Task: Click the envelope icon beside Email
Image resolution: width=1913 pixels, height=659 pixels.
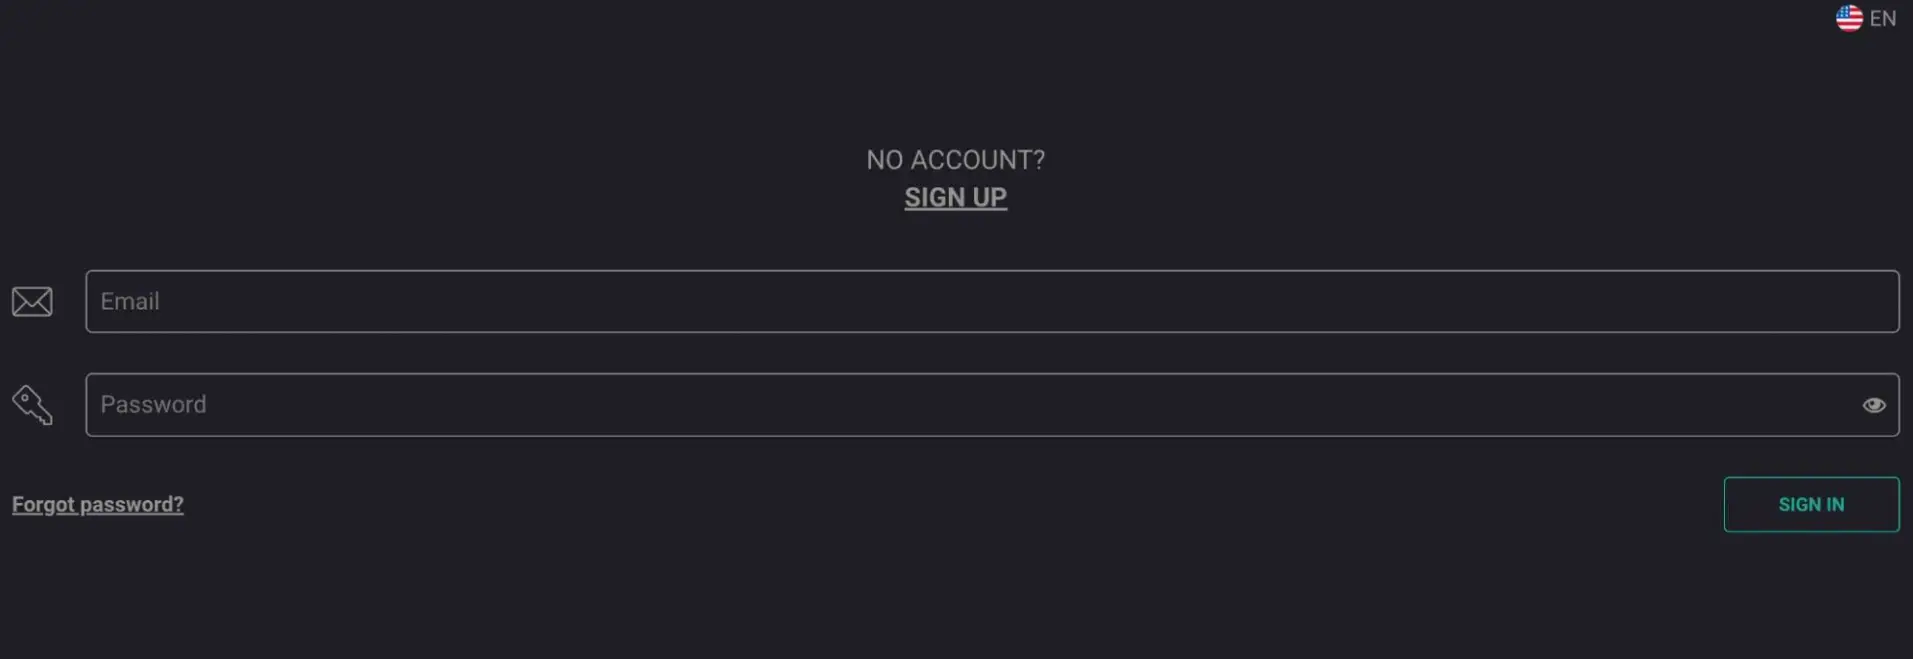Action: coord(32,301)
